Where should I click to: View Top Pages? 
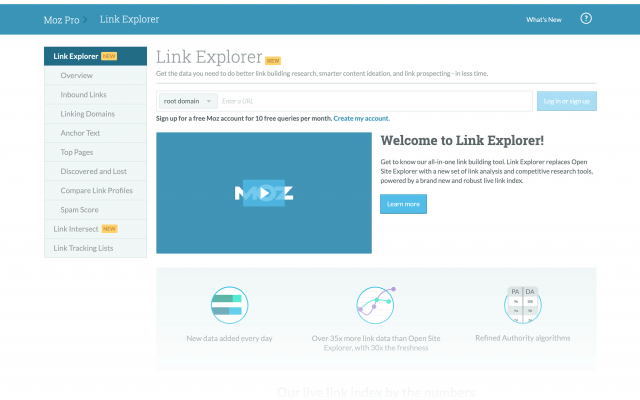96,152
